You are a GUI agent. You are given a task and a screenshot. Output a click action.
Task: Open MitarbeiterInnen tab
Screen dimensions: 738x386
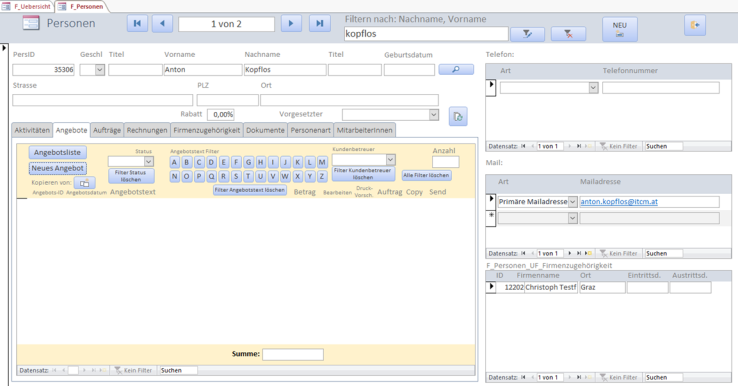click(365, 130)
